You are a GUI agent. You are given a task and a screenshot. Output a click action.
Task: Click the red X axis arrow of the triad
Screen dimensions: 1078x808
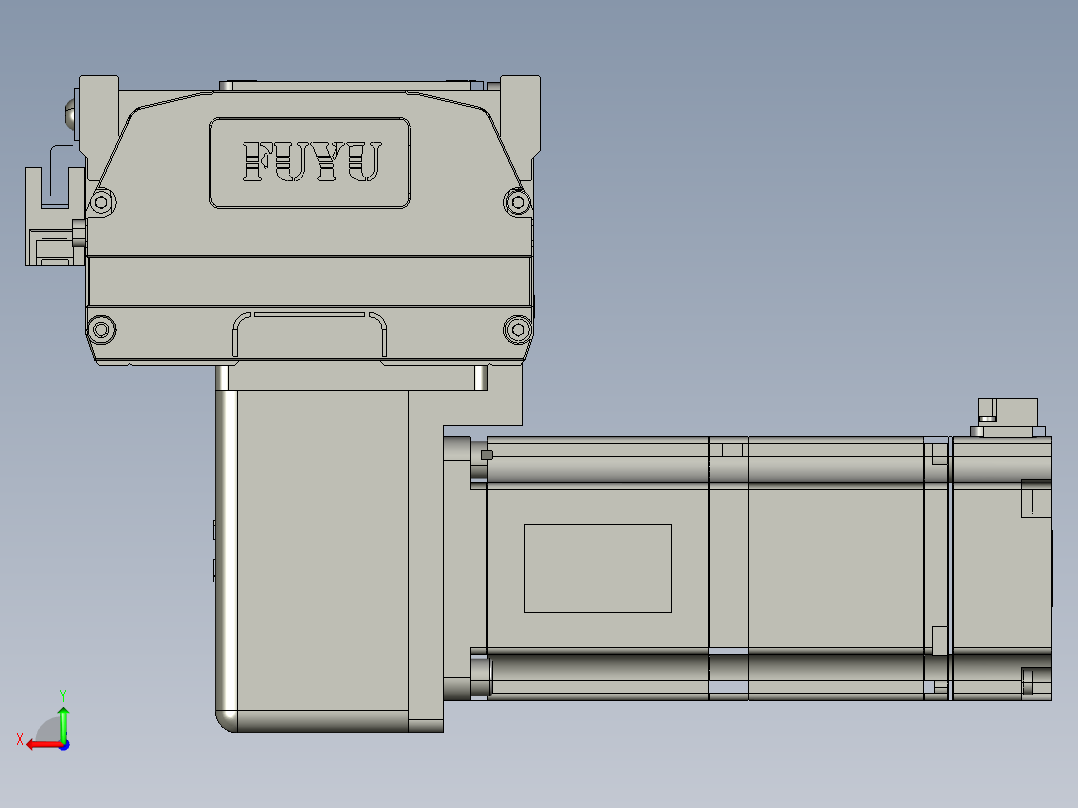(43, 745)
